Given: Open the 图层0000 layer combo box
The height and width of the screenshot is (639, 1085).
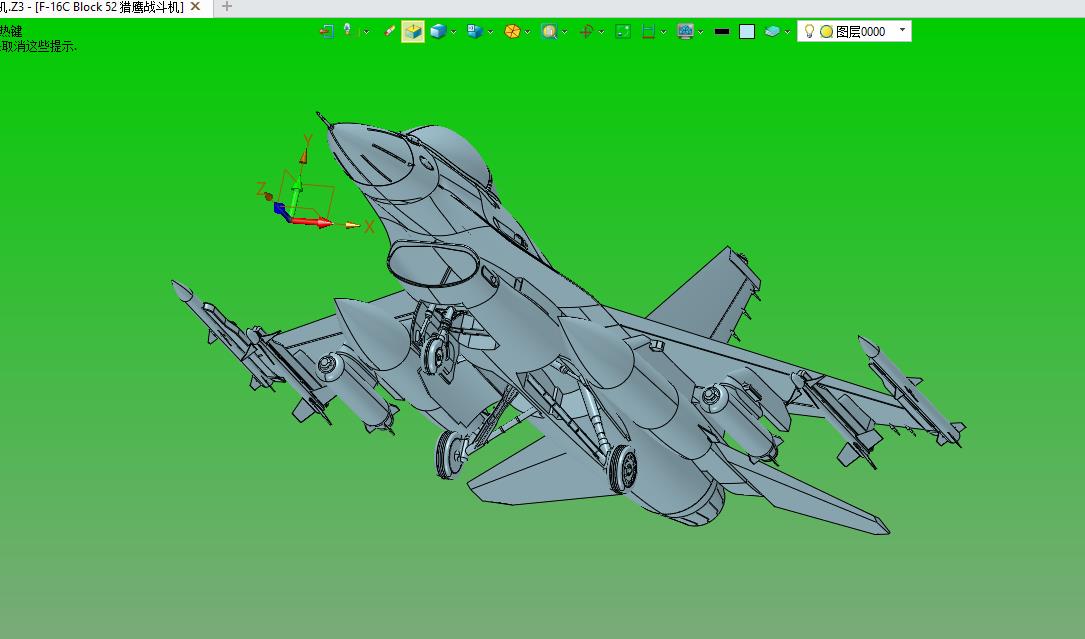Looking at the screenshot, I should (x=854, y=31).
